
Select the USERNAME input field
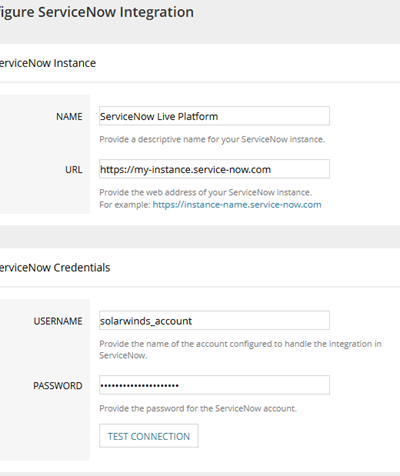pyautogui.click(x=214, y=320)
